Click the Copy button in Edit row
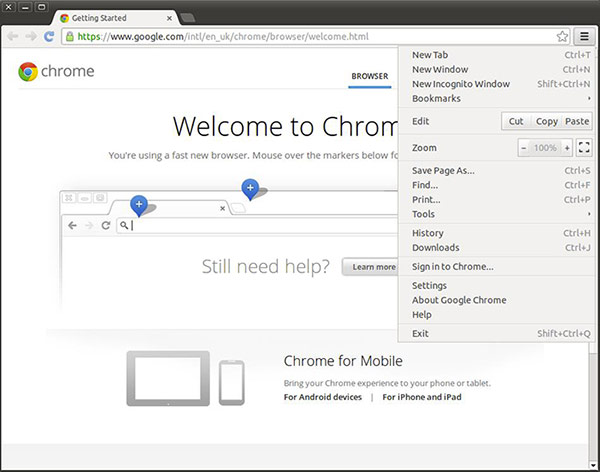Image resolution: width=600 pixels, height=472 pixels. [546, 121]
